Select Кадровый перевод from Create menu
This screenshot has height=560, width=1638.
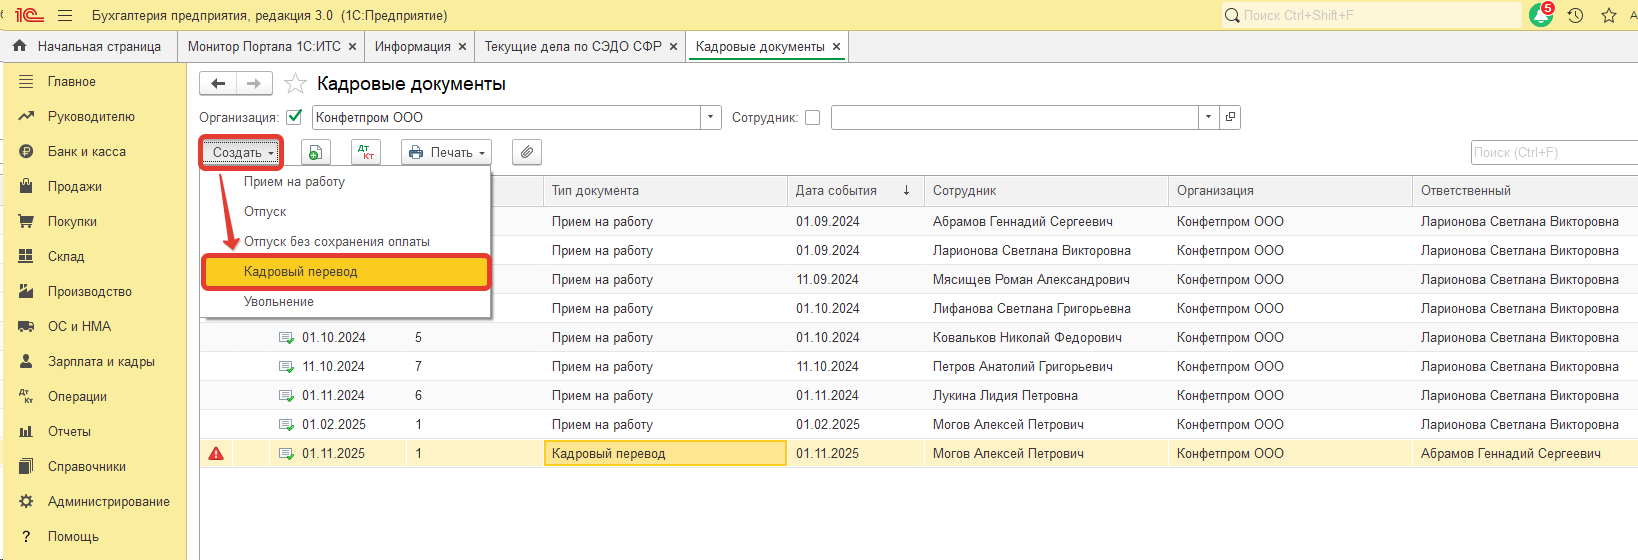coord(300,272)
